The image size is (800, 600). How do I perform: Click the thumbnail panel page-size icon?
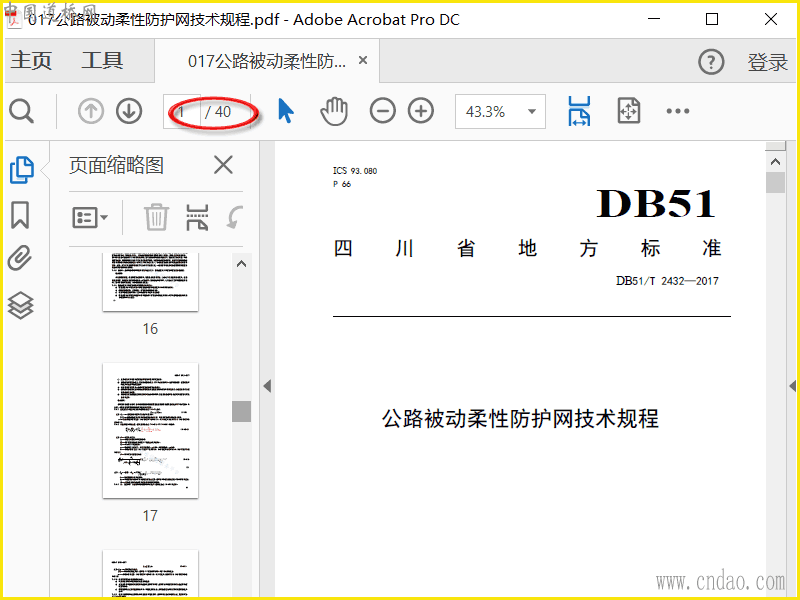click(x=197, y=217)
